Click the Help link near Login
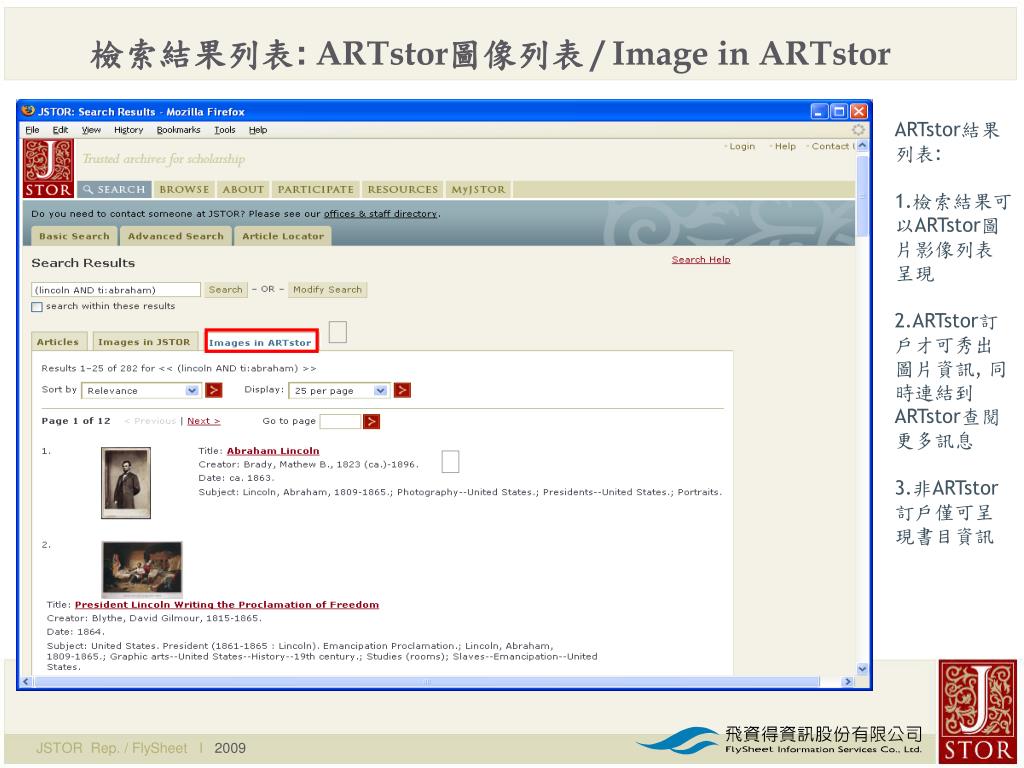This screenshot has height=768, width=1024. [785, 146]
